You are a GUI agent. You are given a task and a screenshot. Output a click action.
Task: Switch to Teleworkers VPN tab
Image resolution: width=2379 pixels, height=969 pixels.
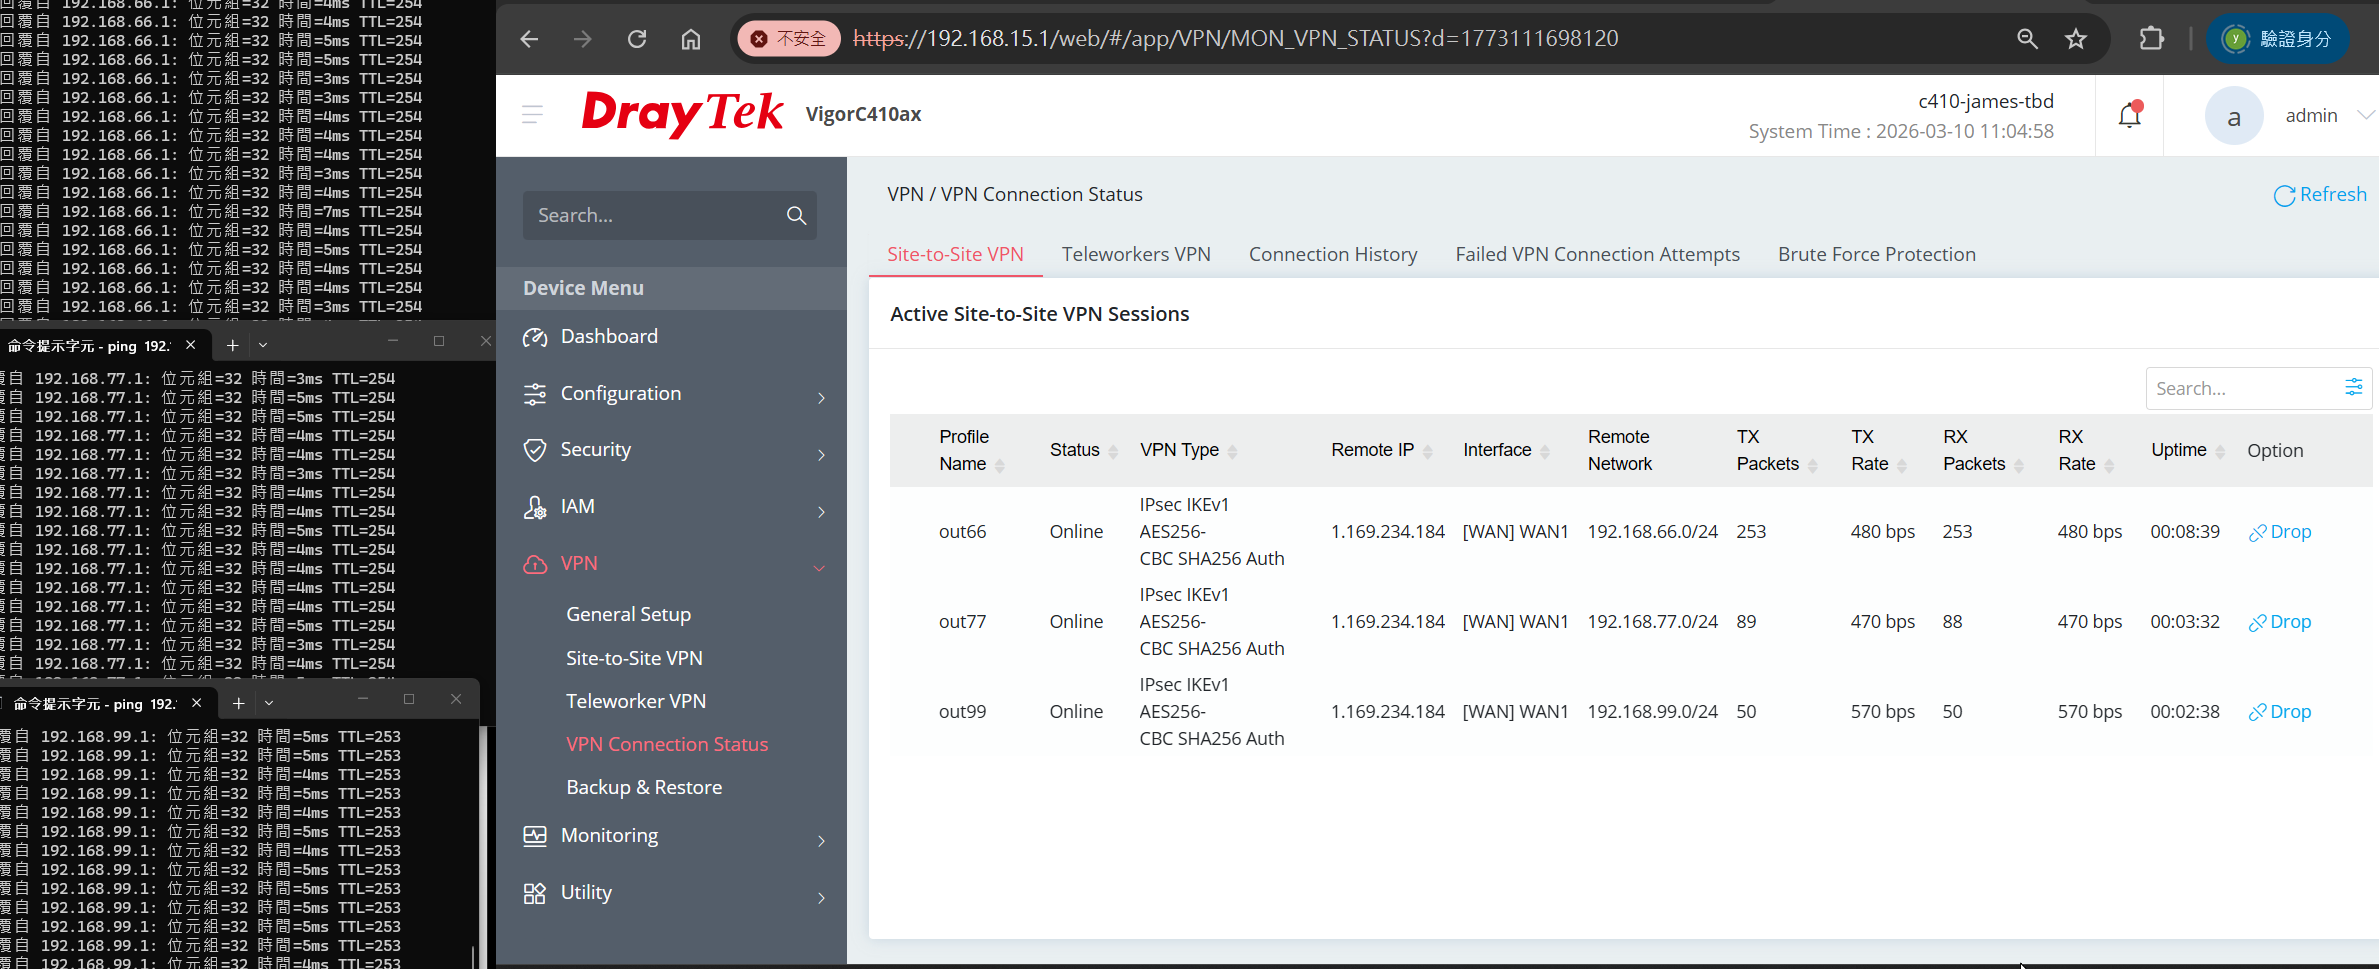(x=1136, y=254)
